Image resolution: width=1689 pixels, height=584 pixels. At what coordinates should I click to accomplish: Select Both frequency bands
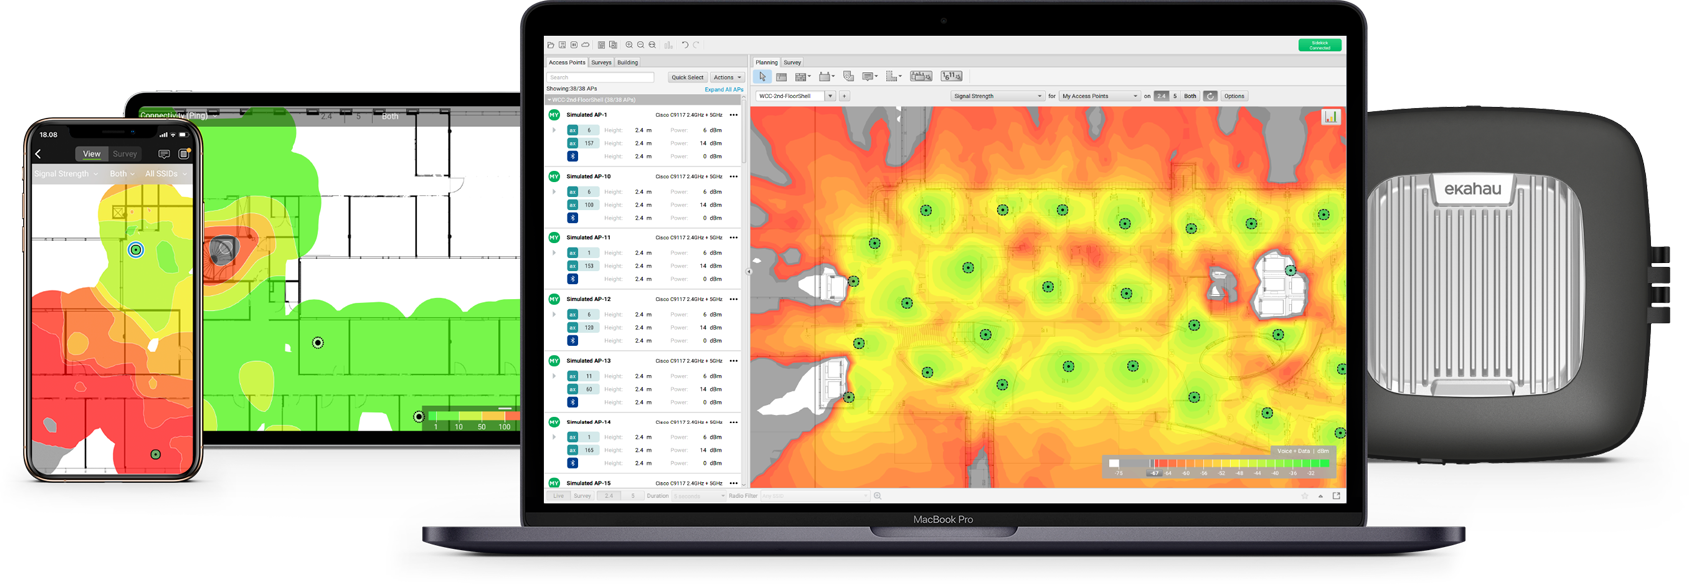1190,96
